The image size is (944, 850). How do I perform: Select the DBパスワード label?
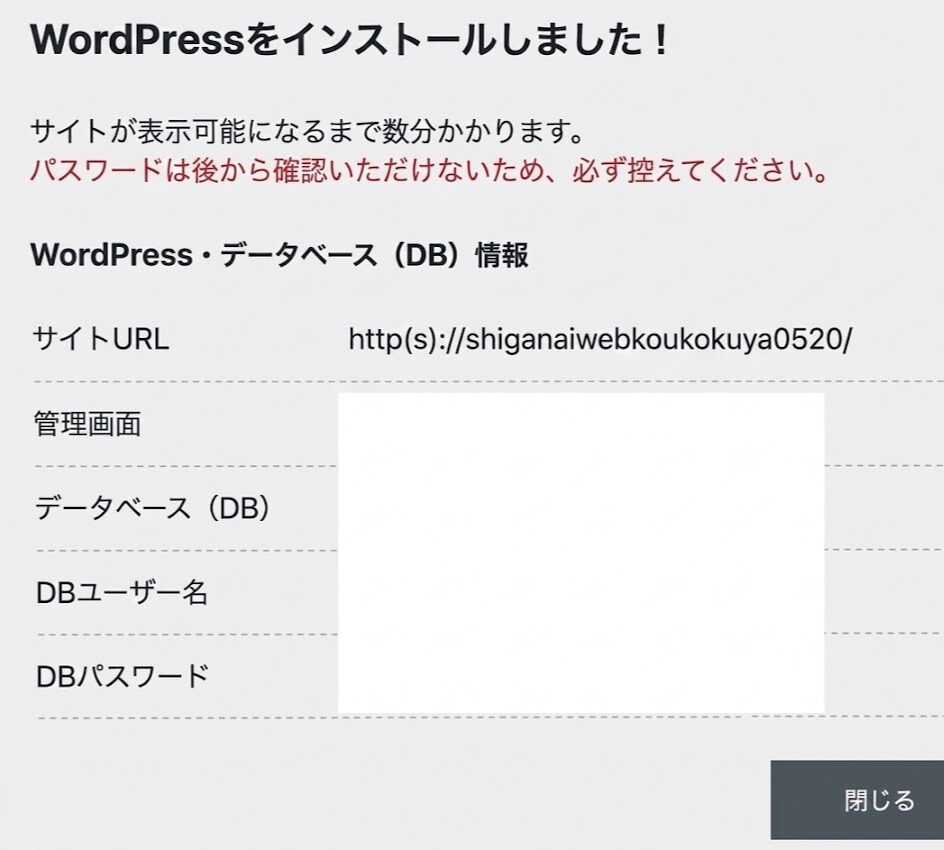122,676
